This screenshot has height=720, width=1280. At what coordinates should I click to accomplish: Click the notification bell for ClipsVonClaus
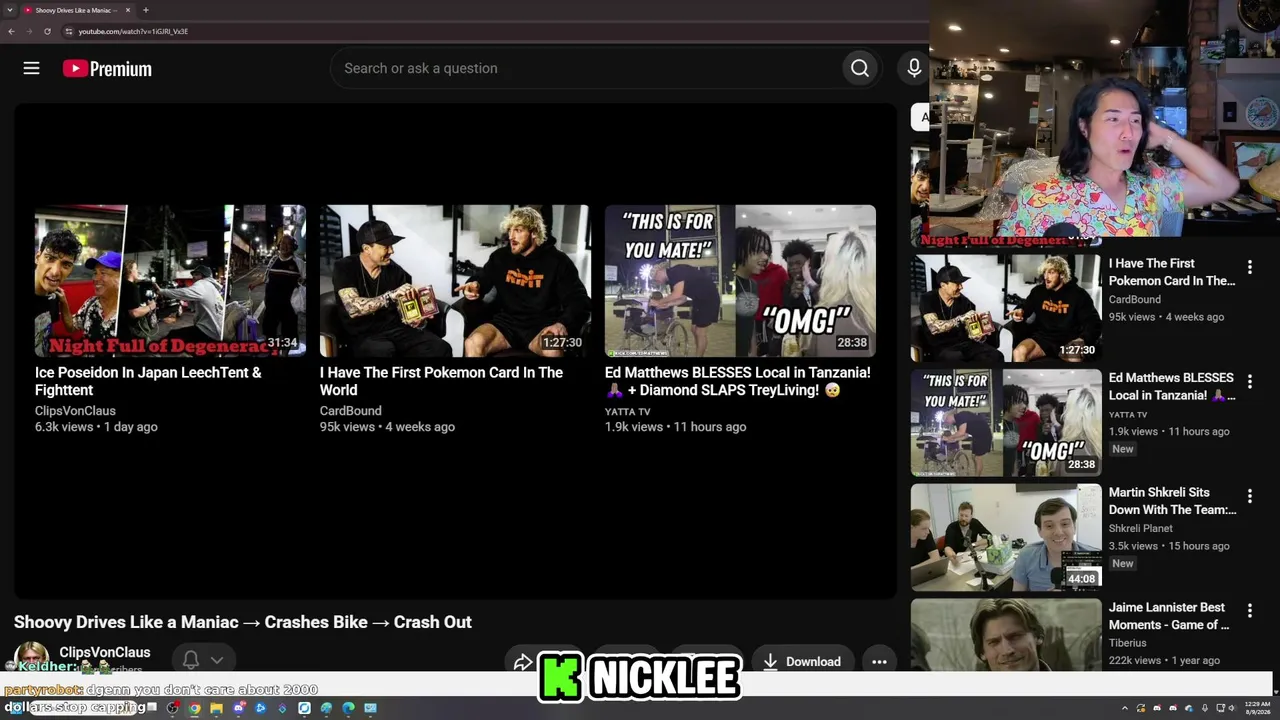tap(190, 660)
